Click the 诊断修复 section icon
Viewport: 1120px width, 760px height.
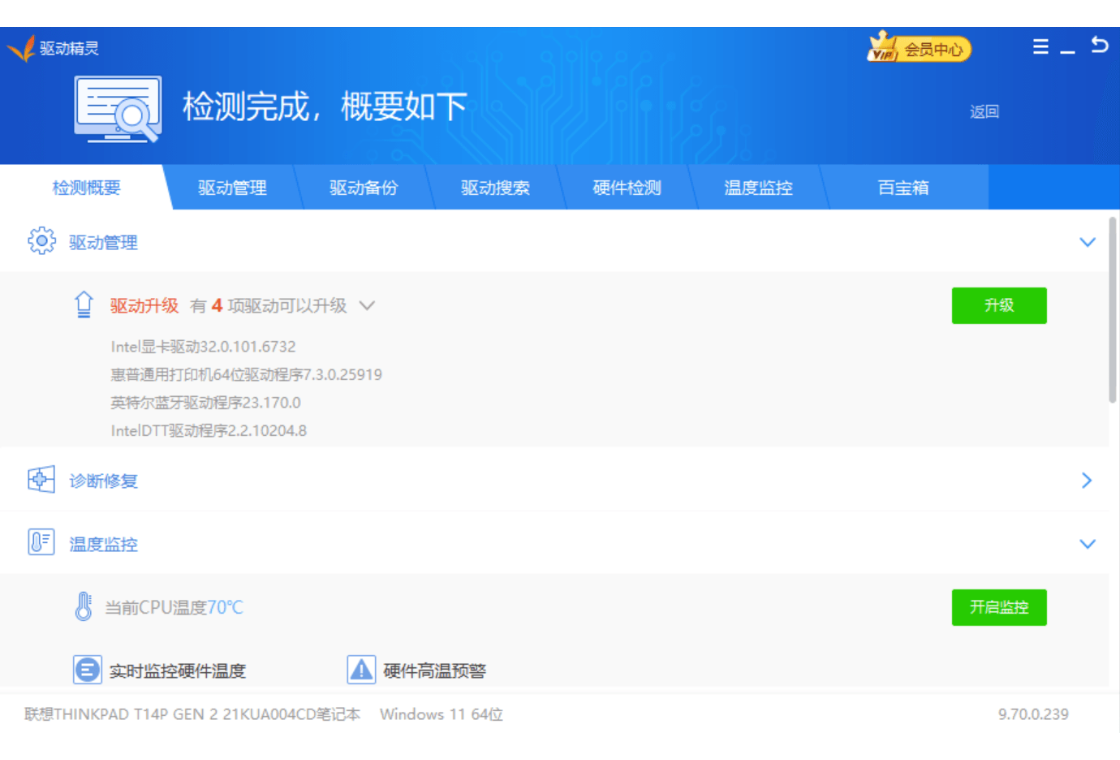(x=41, y=480)
